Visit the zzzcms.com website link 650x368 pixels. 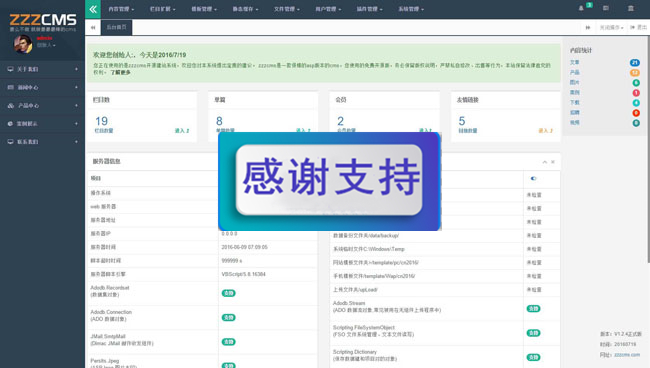click(x=627, y=355)
